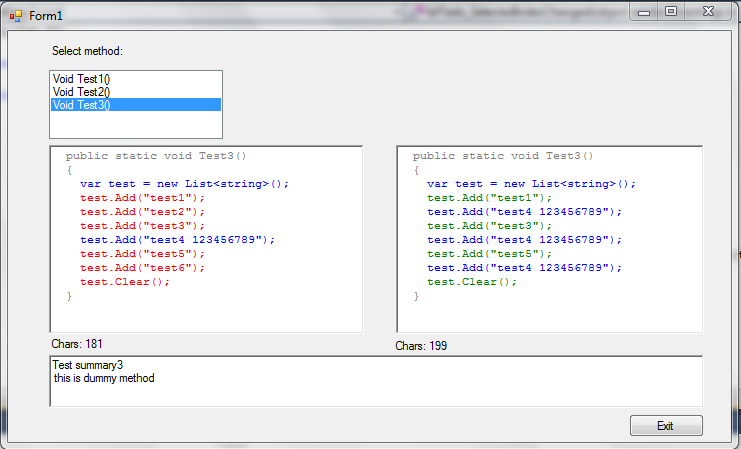
Task: Click green test.Clear() line in right pane
Action: tap(472, 282)
